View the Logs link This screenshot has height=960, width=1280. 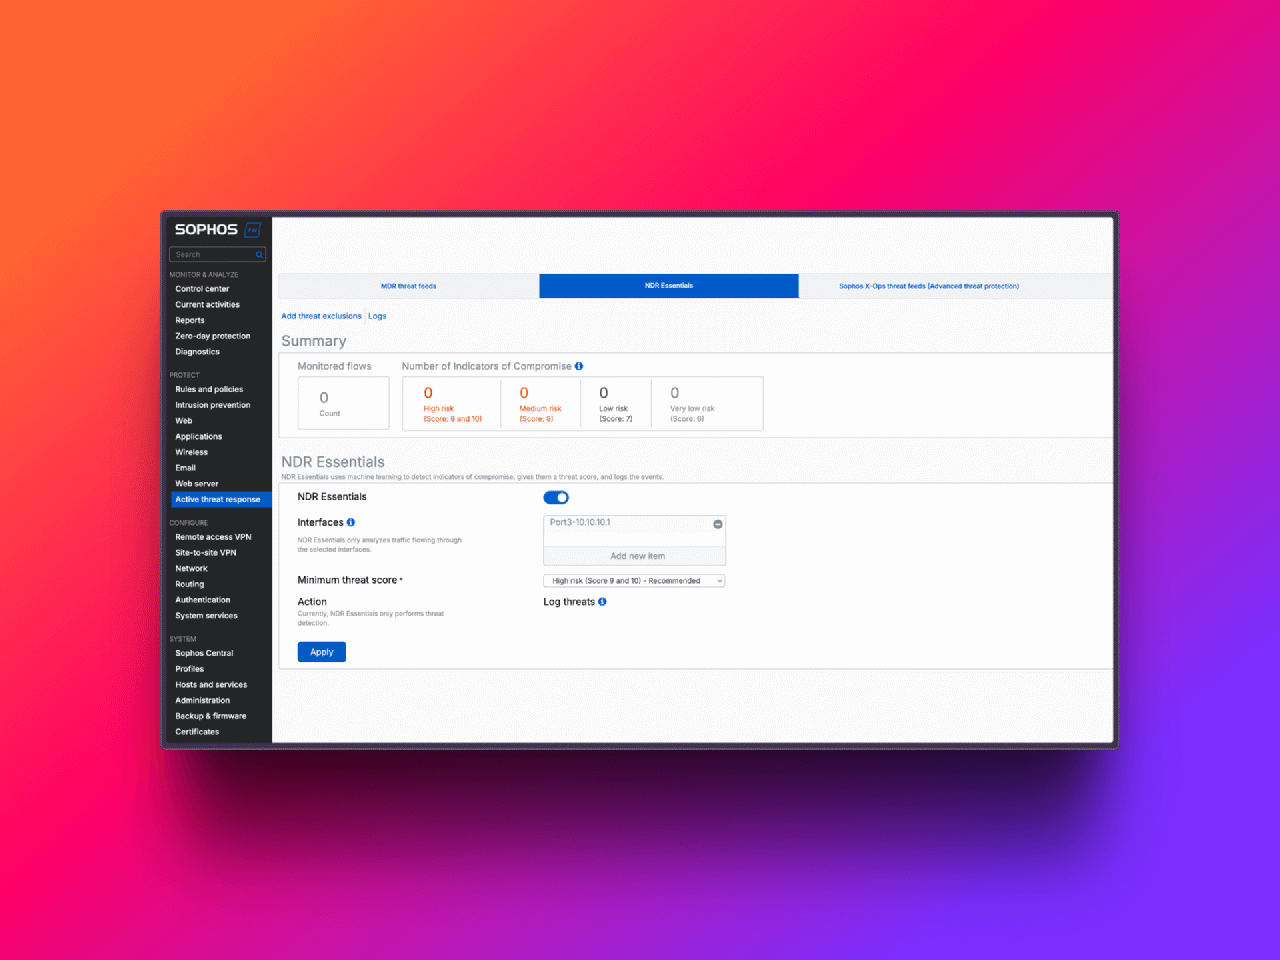click(x=377, y=316)
